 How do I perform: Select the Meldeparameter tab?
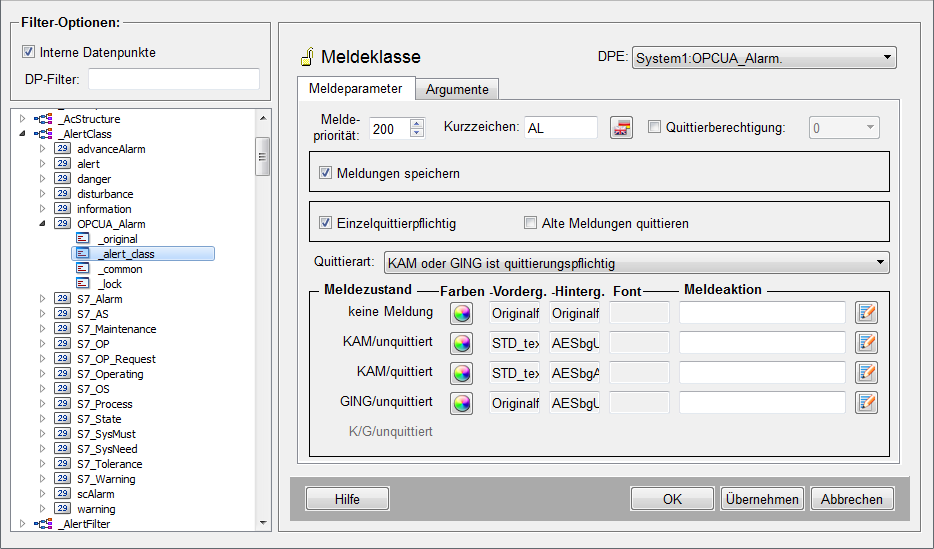pos(355,88)
